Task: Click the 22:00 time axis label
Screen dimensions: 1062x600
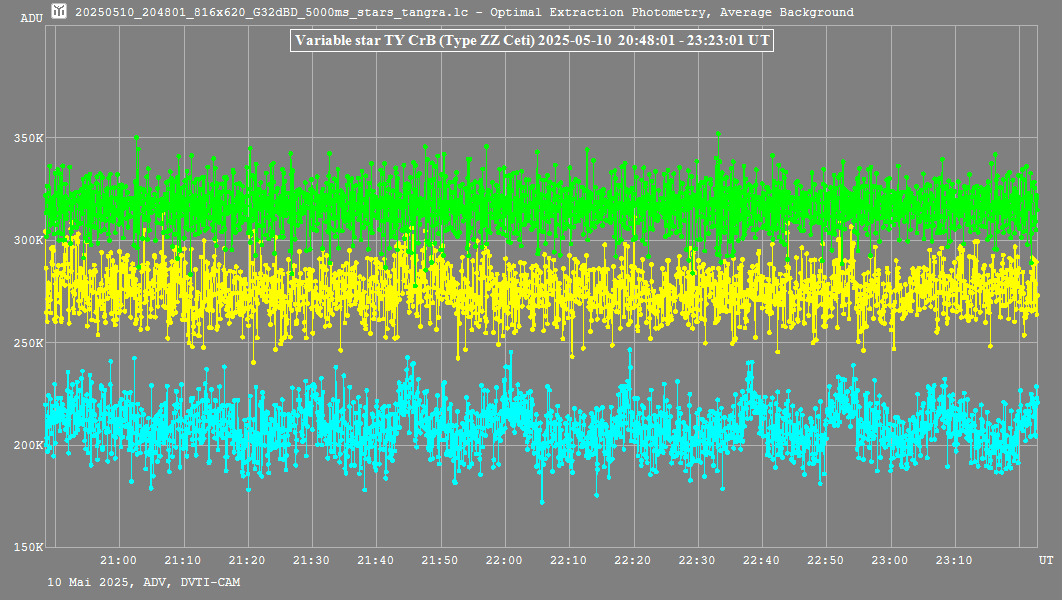Action: (504, 560)
